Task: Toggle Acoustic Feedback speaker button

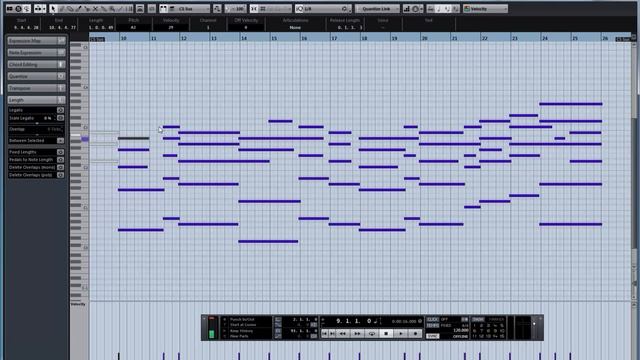Action: tap(27, 9)
